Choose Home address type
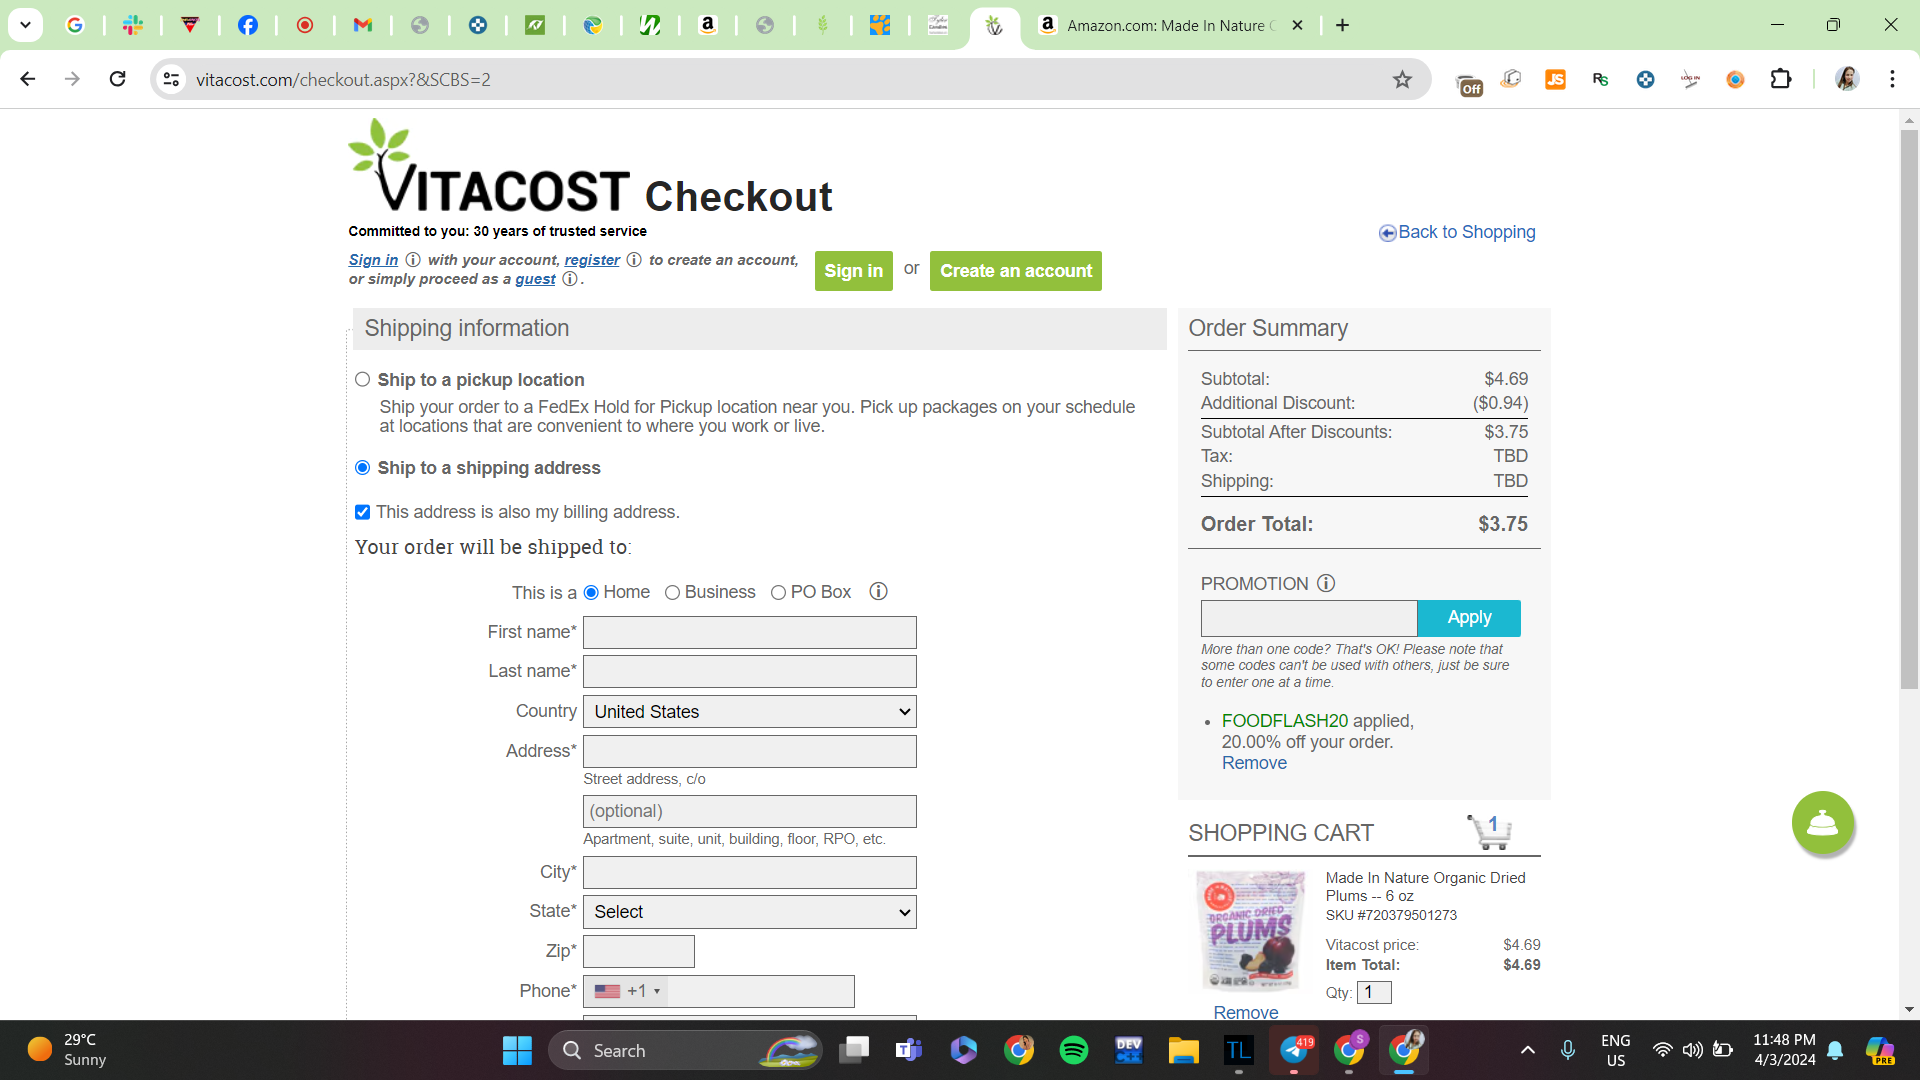The width and height of the screenshot is (1920, 1080). [591, 593]
